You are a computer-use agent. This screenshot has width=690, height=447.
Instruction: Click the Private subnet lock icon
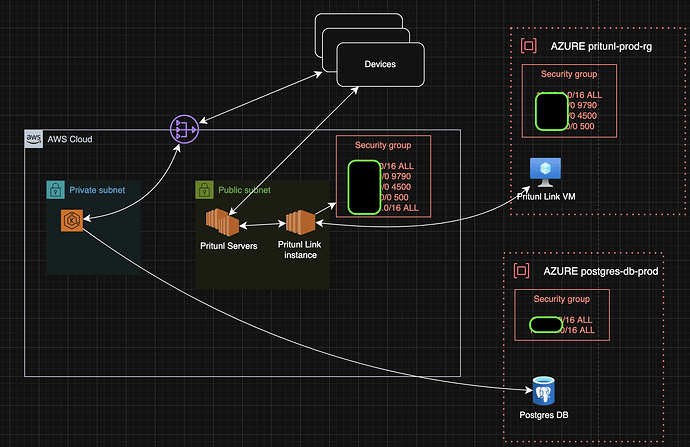click(55, 189)
